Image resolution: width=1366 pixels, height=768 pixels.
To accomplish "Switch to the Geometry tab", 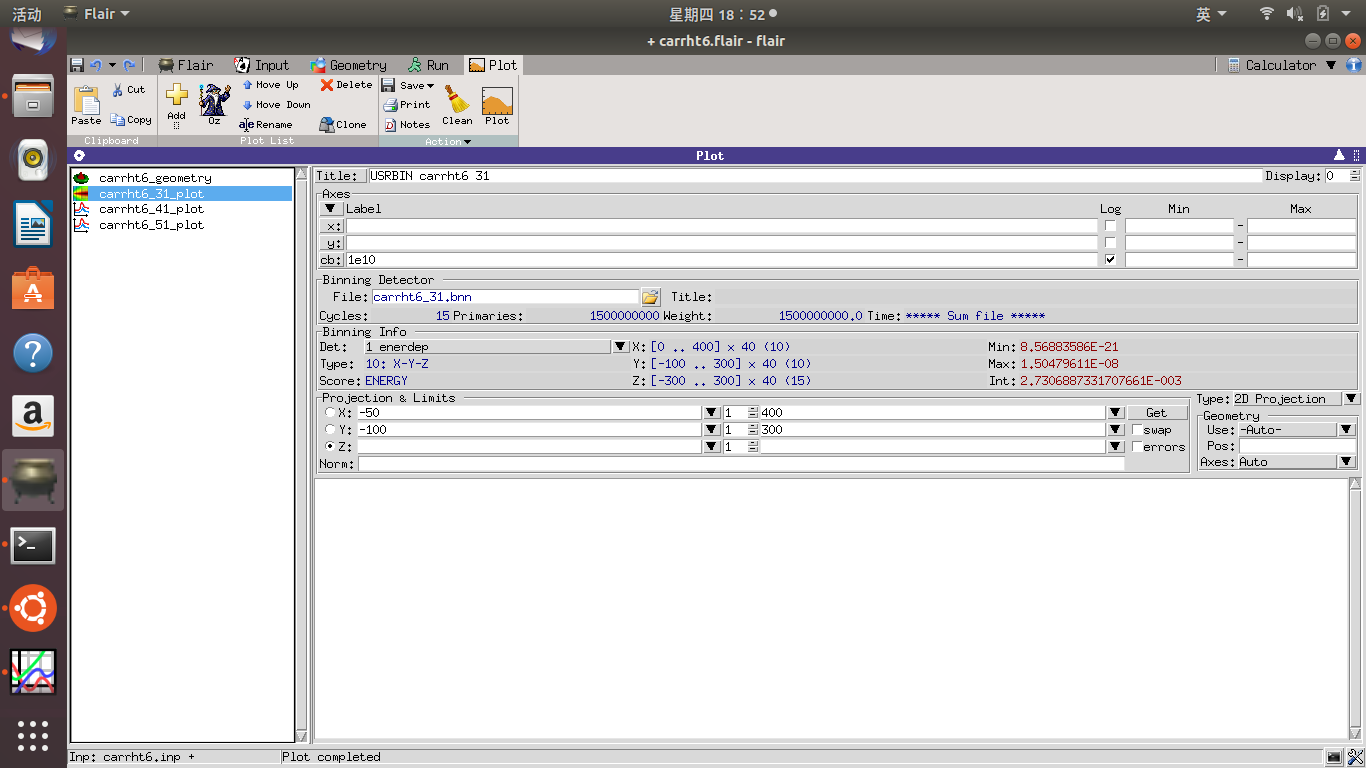I will click(348, 65).
